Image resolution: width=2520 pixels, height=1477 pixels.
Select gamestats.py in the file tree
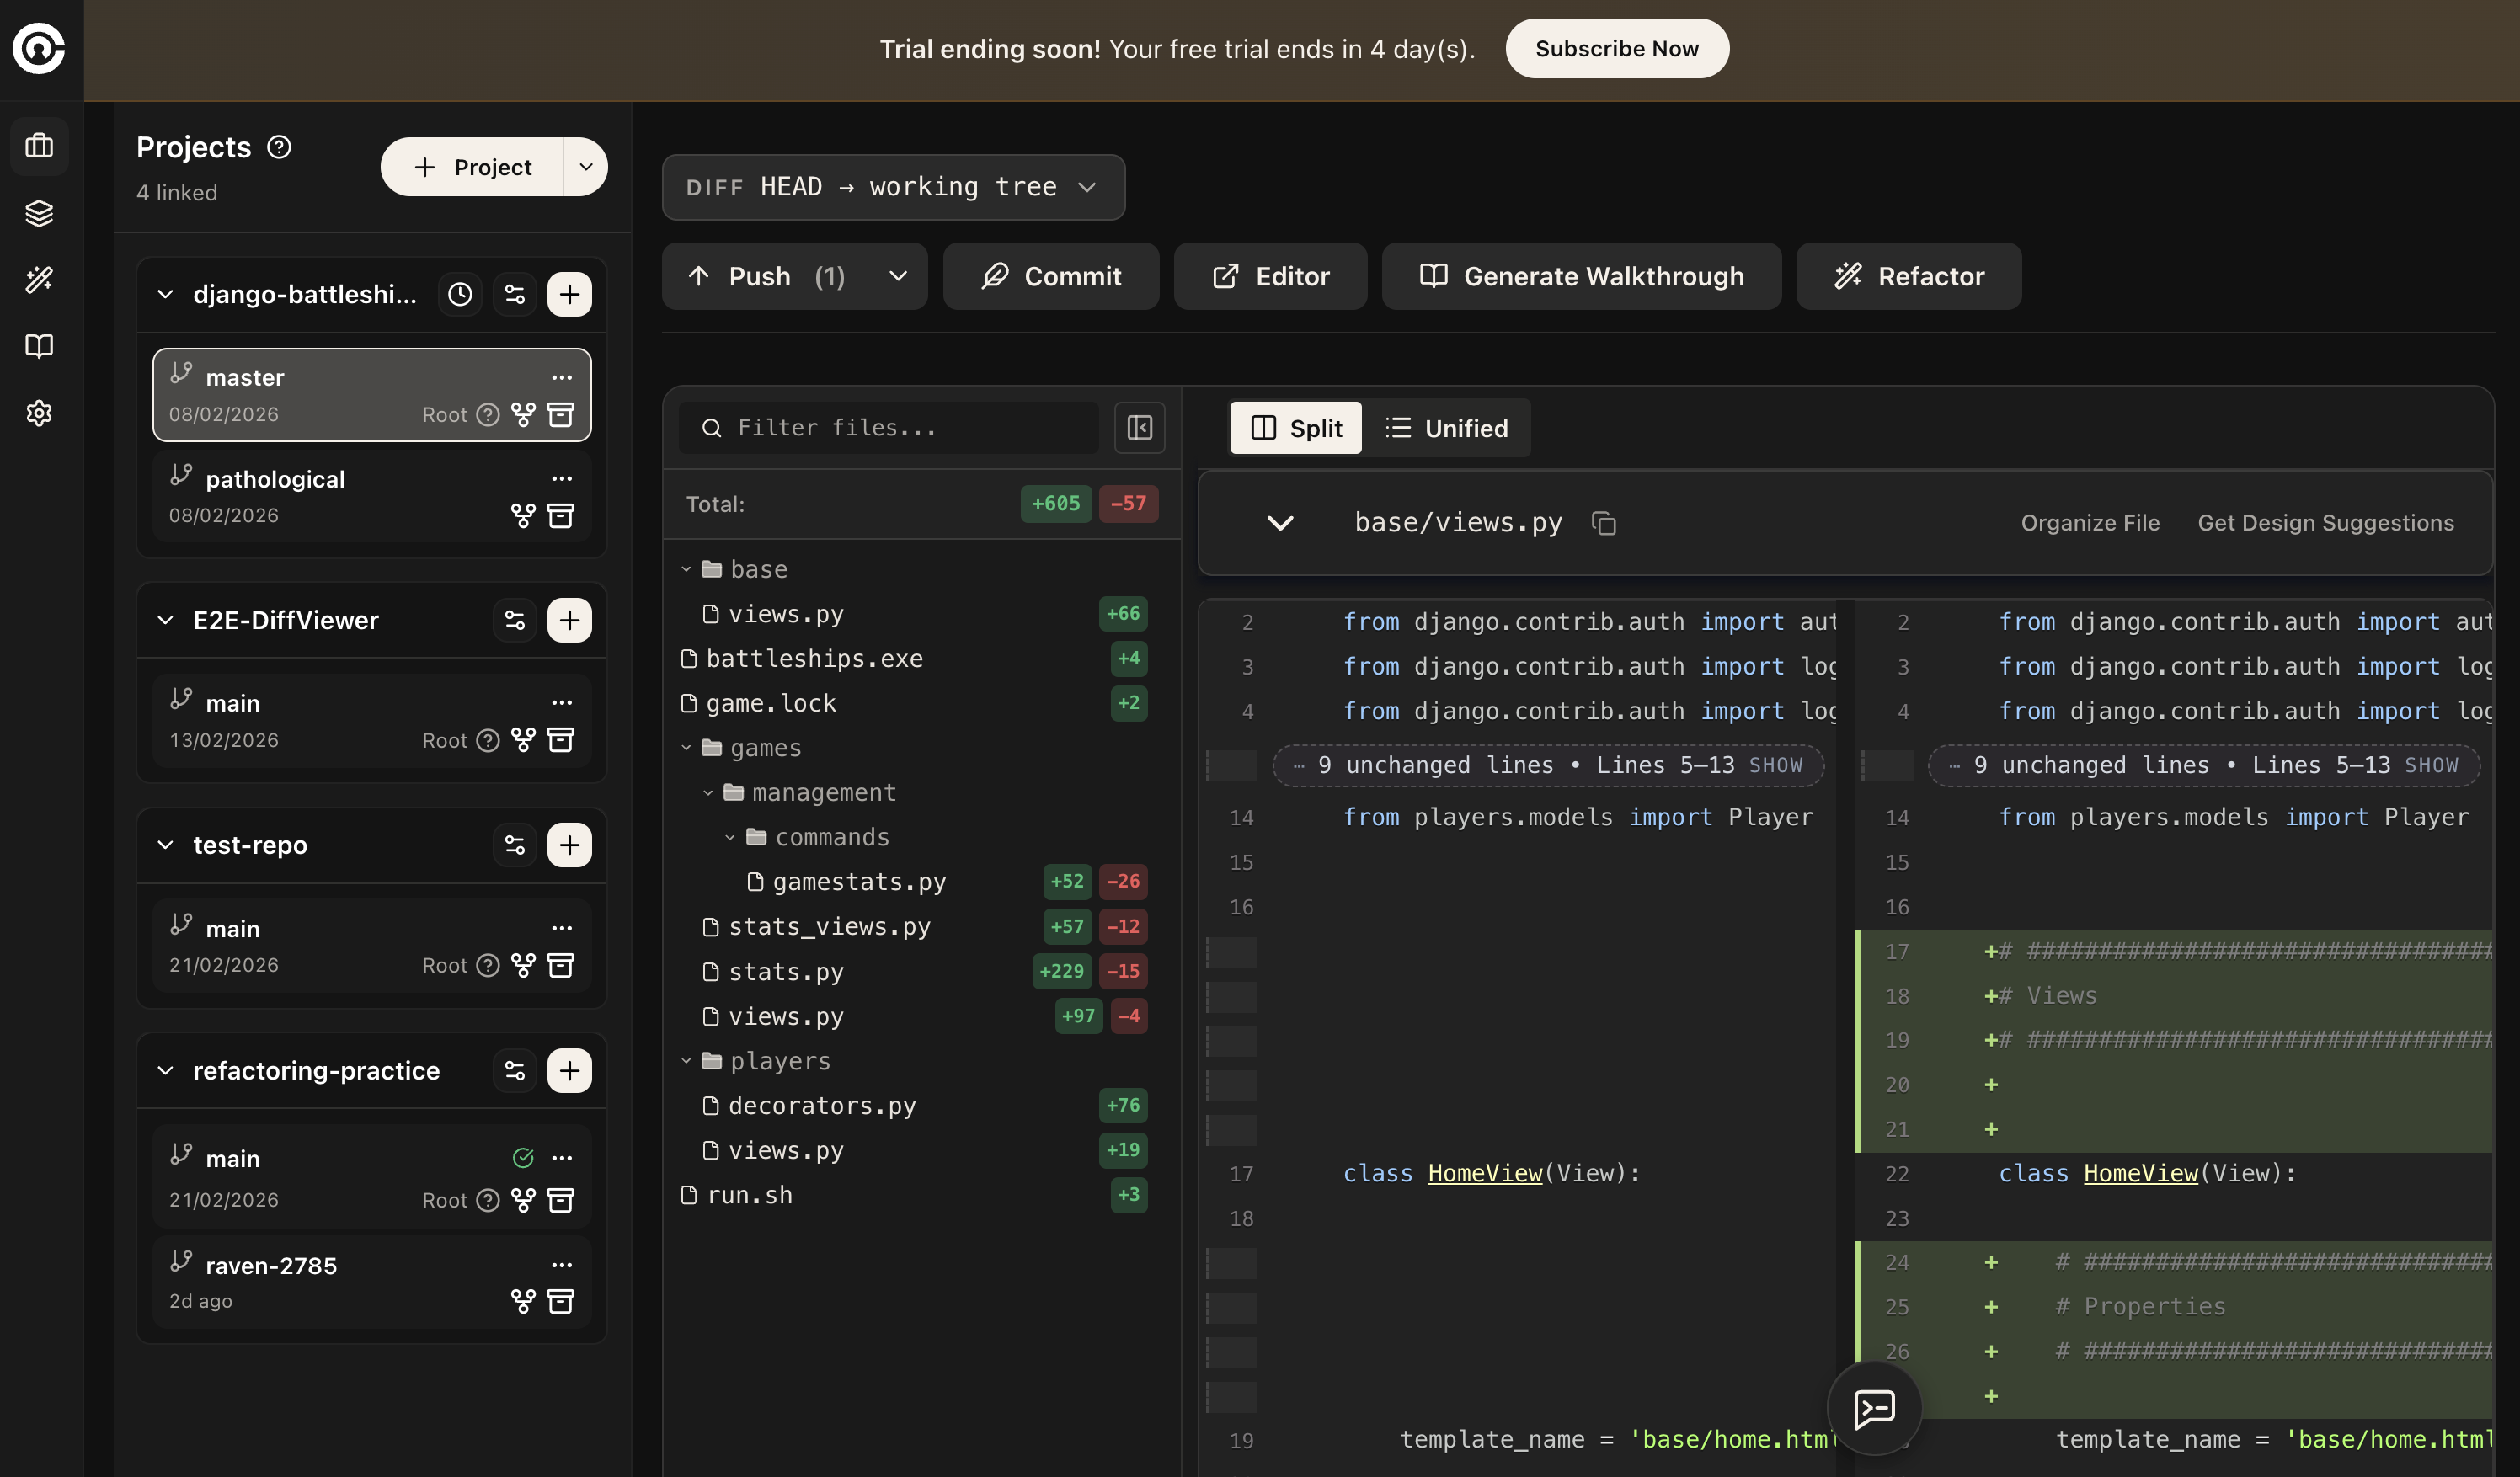click(858, 882)
